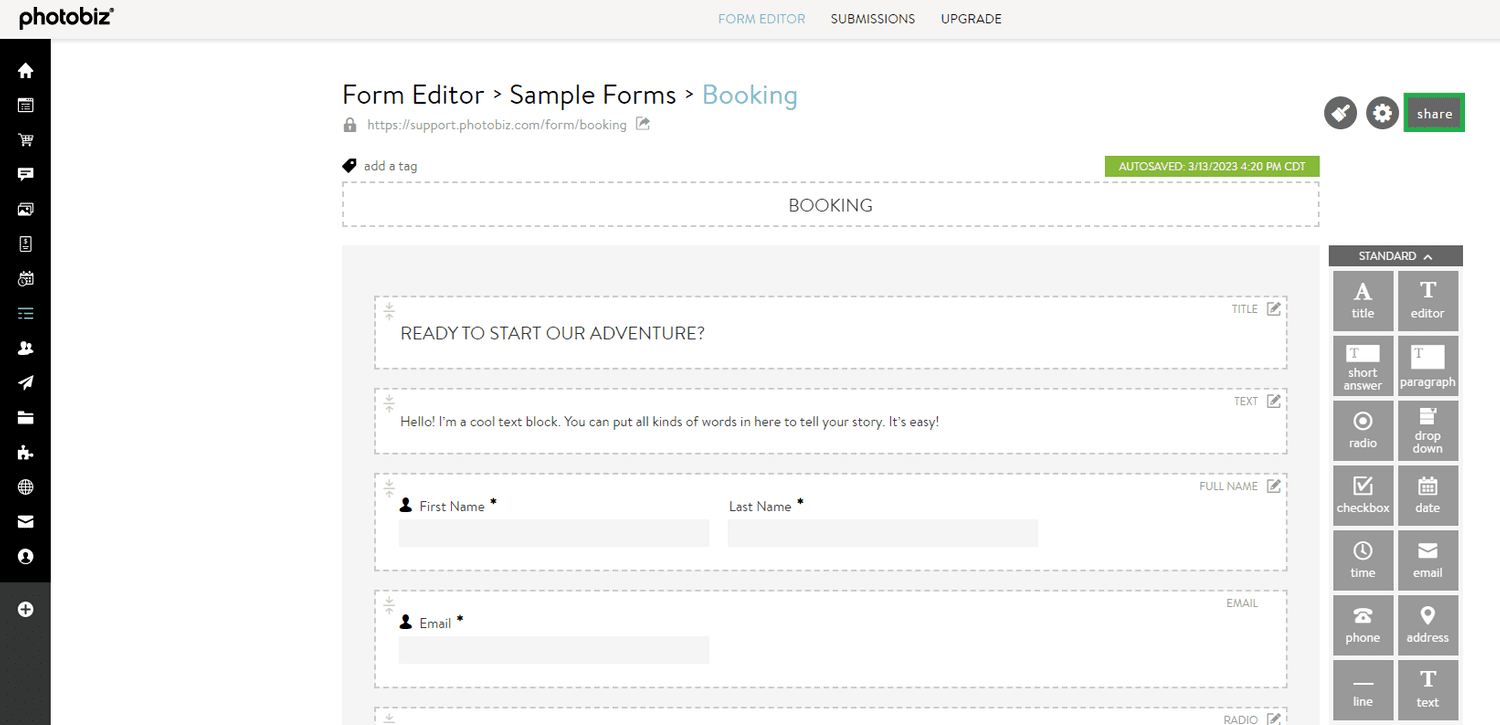Add a short answer element from the panel
This screenshot has width=1500, height=725.
tap(1363, 365)
